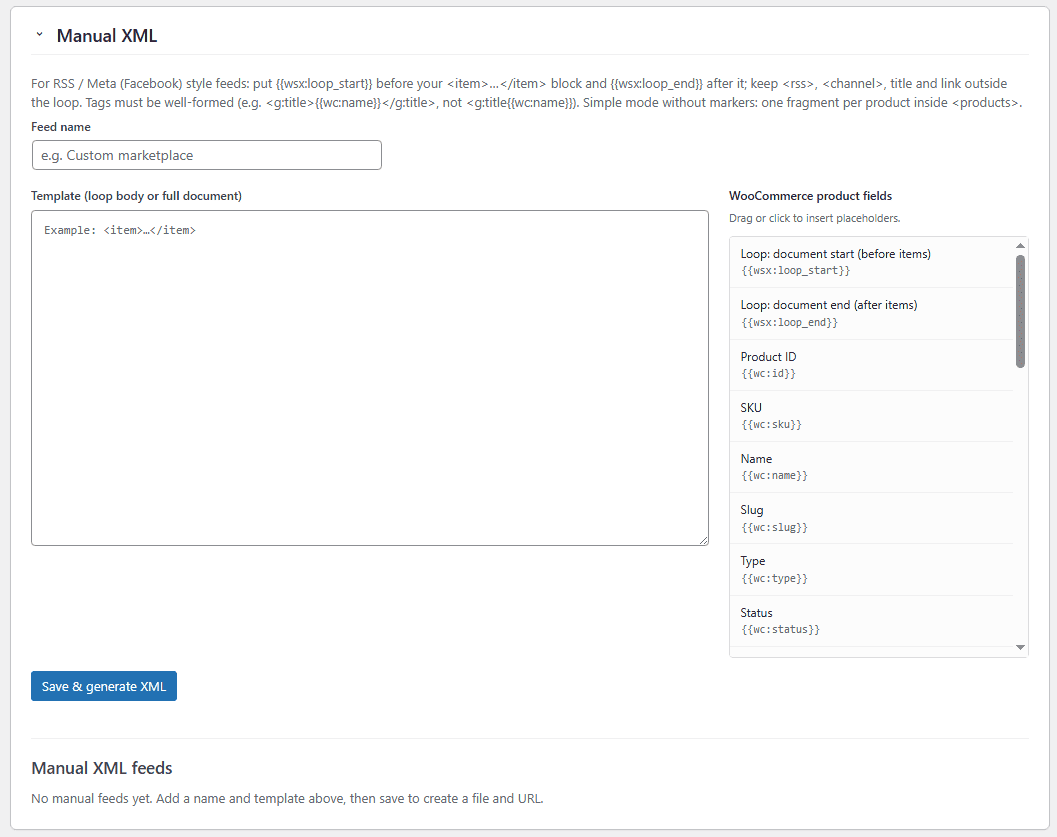
Task: Click the Manual XML section heading
Action: (107, 36)
